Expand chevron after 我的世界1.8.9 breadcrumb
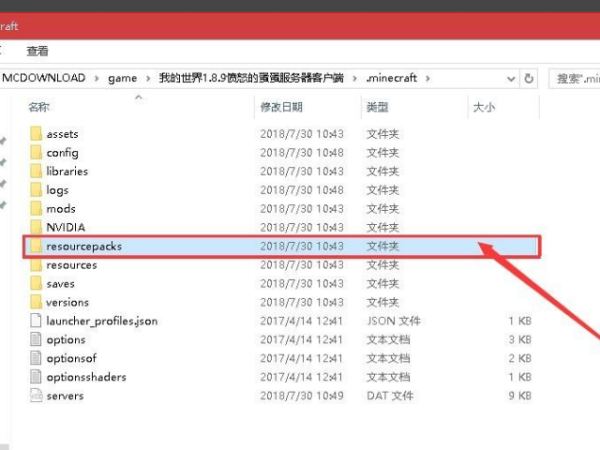The height and width of the screenshot is (450, 600). coord(355,78)
